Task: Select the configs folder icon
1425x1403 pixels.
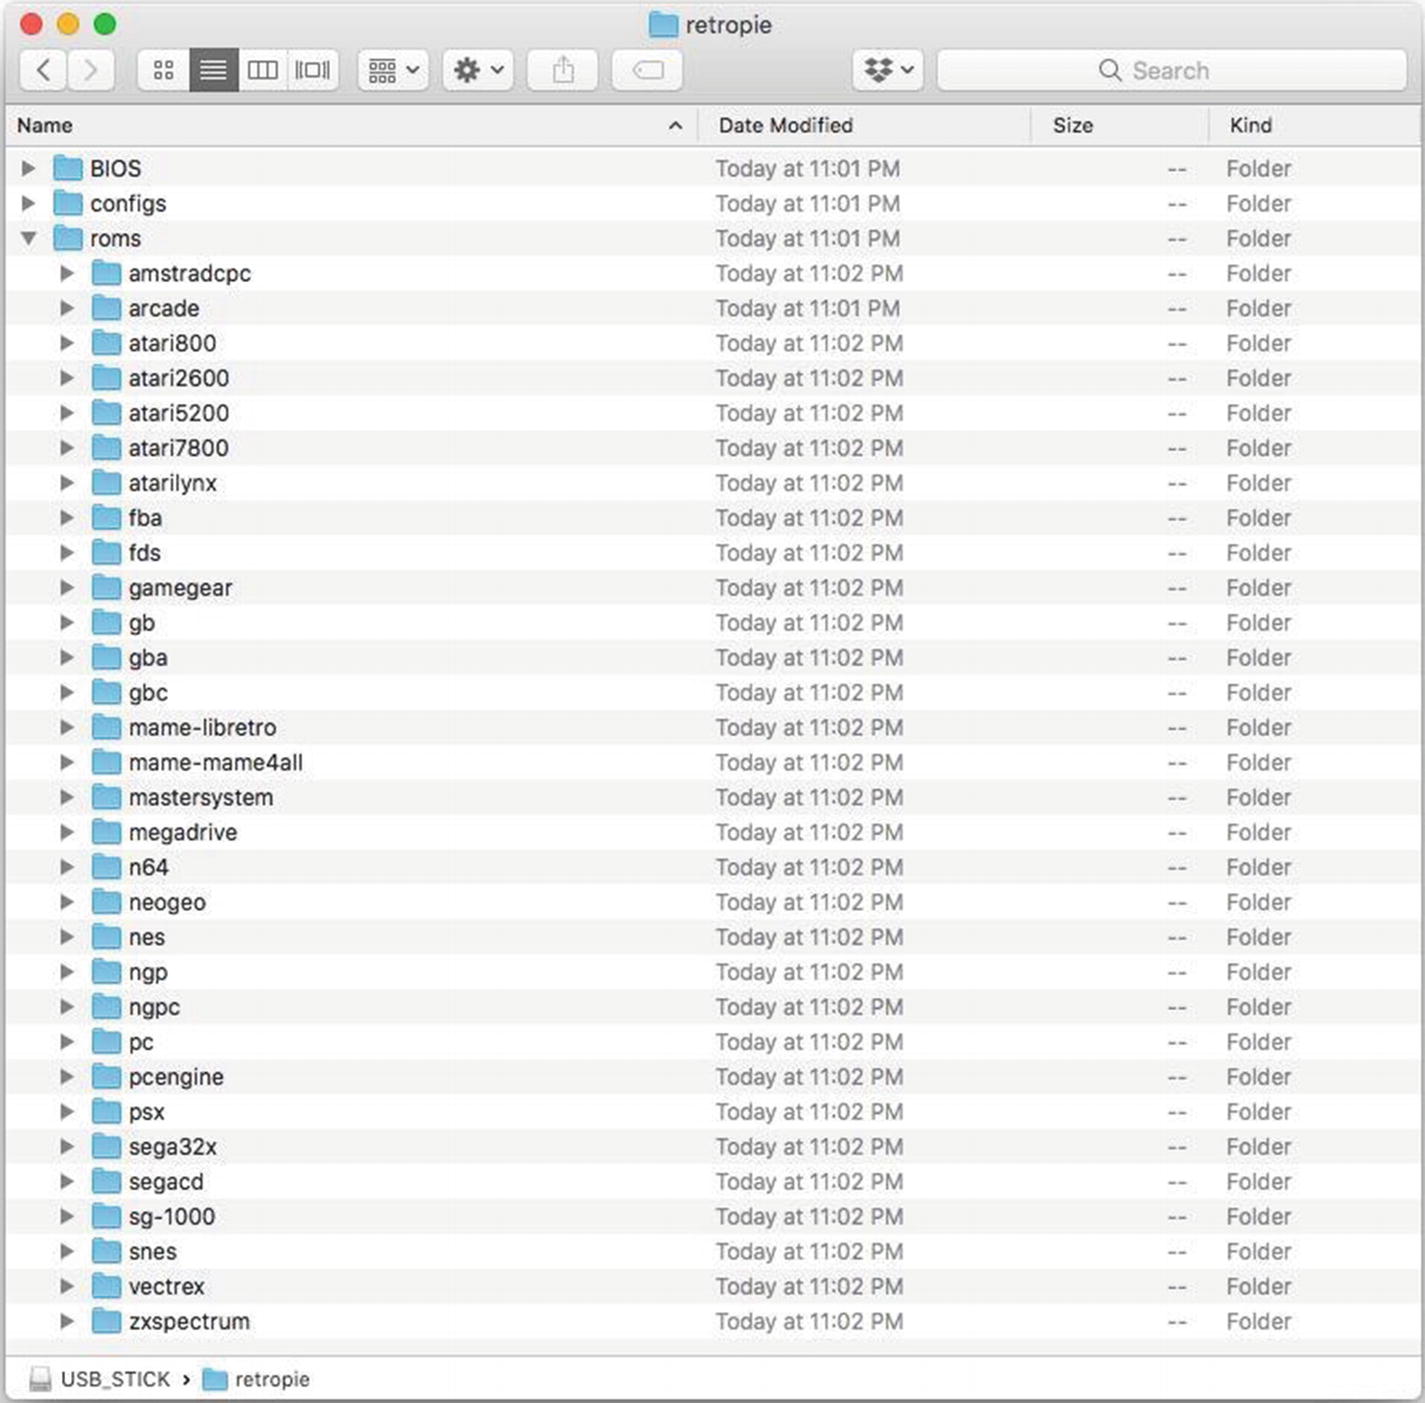Action: 68,203
